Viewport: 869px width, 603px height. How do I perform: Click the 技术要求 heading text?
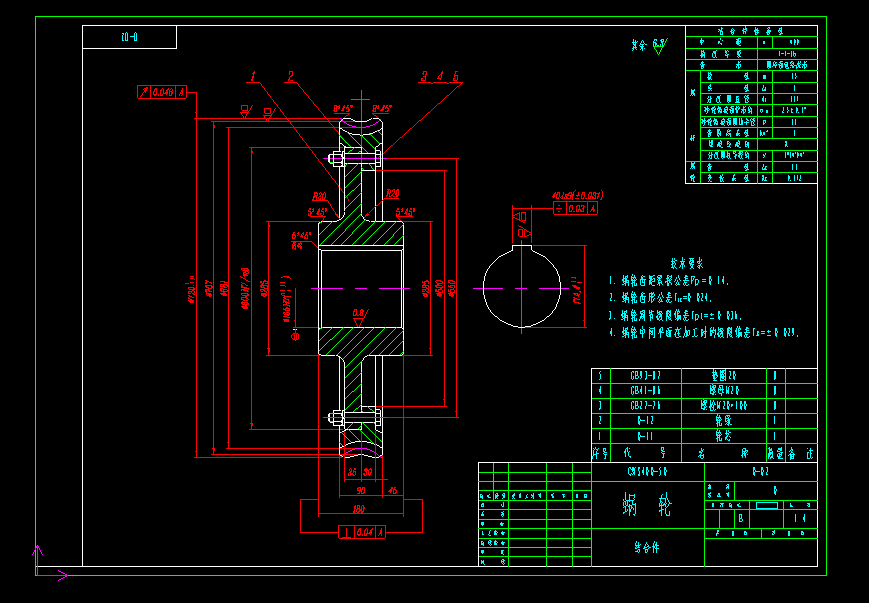click(x=687, y=263)
